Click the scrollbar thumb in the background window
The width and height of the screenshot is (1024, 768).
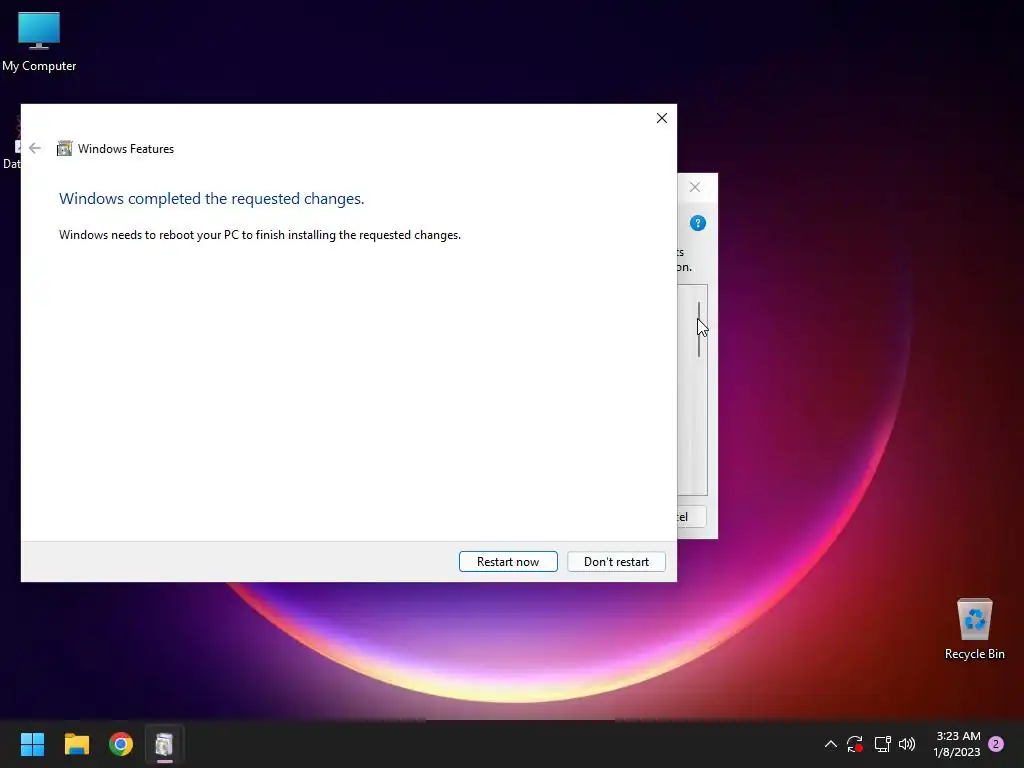[699, 329]
